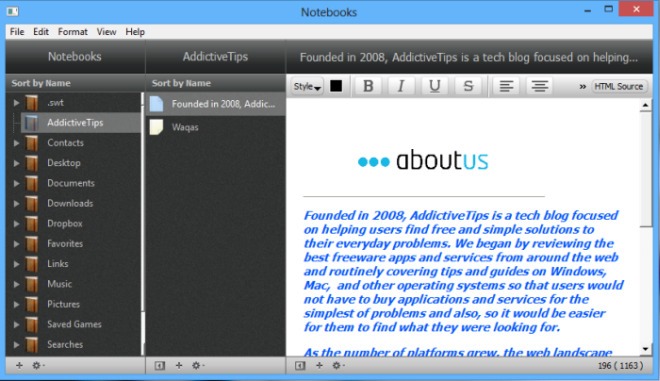660x381 pixels.
Task: Select the Pictures notebook label
Action: (63, 304)
